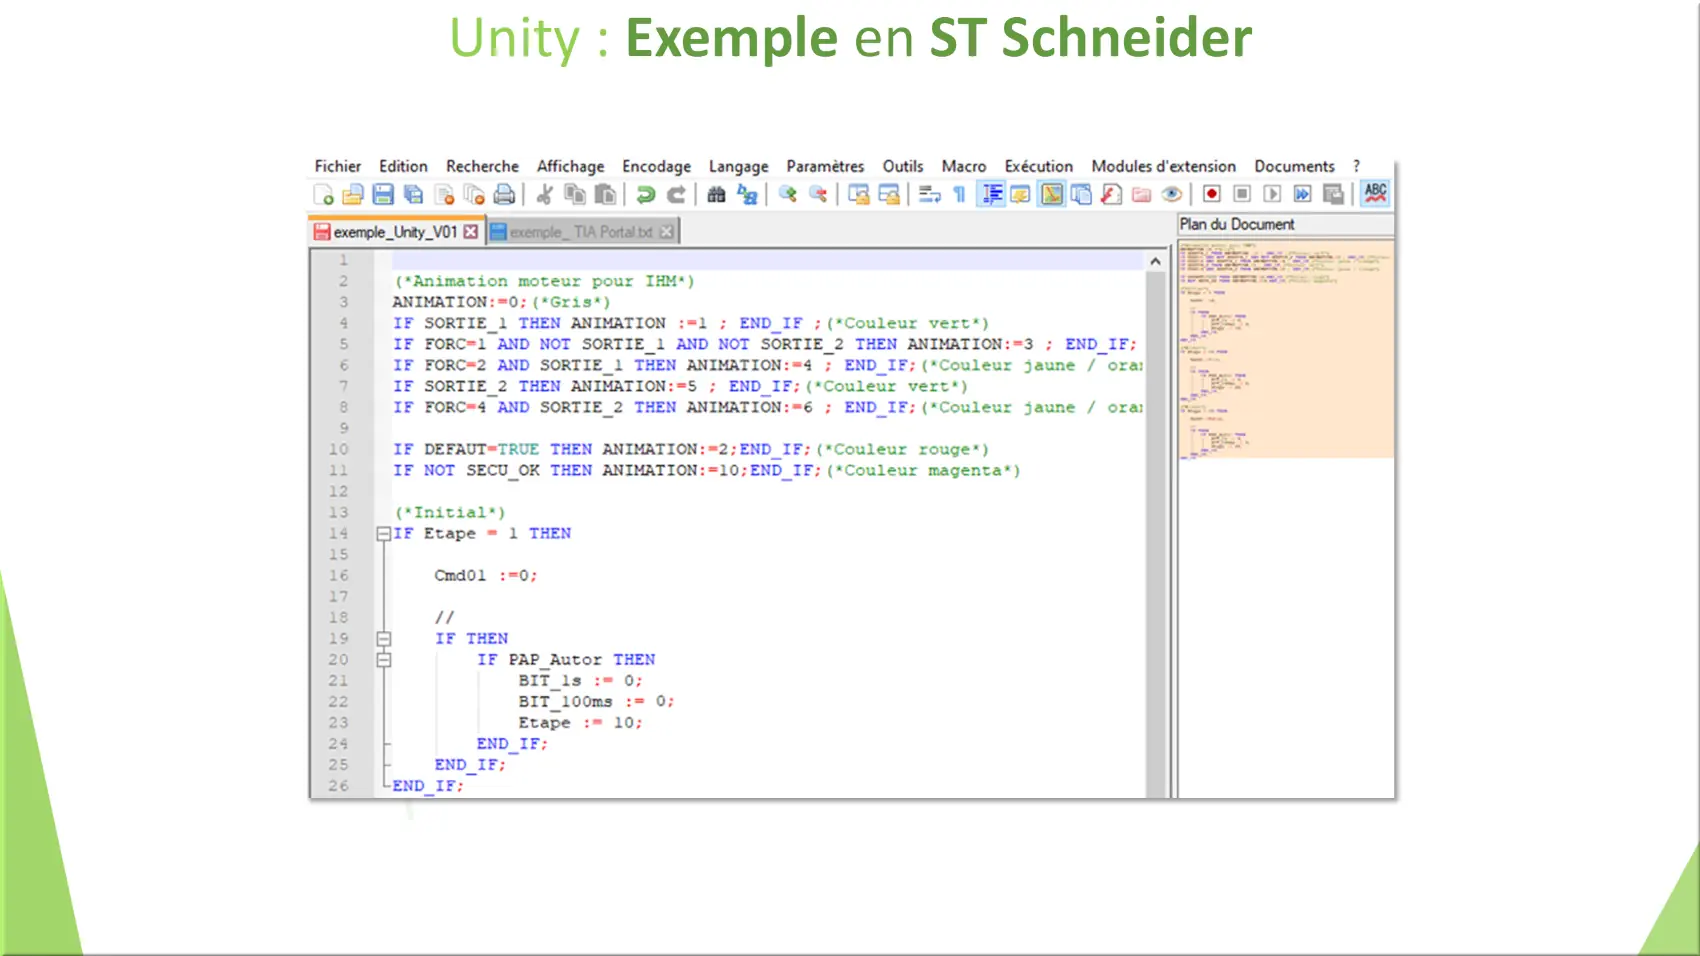Open the Replace dialog icon
This screenshot has width=1700, height=956.
pyautogui.click(x=747, y=194)
